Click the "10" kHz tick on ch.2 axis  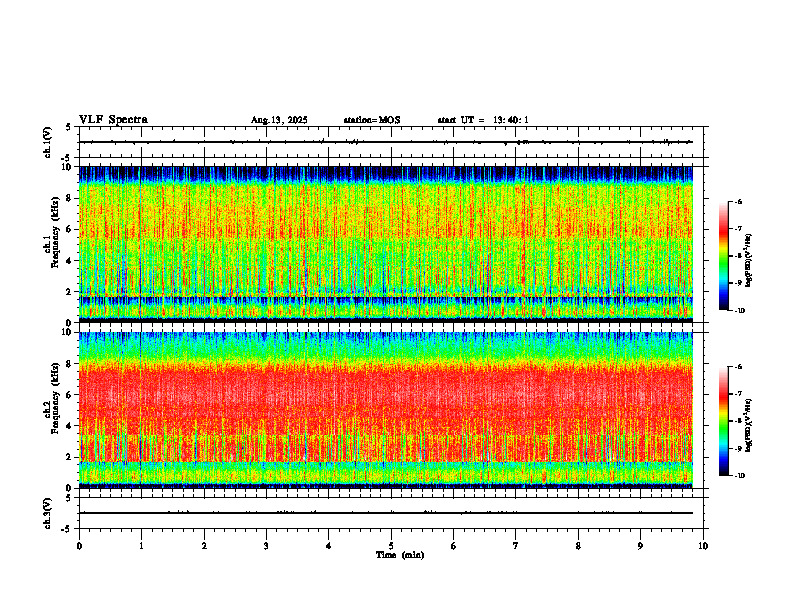tap(67, 332)
